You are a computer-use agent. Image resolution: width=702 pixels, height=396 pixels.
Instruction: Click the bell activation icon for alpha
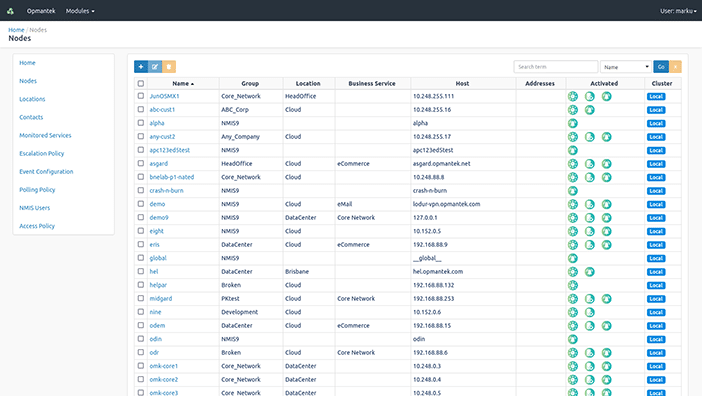point(573,123)
